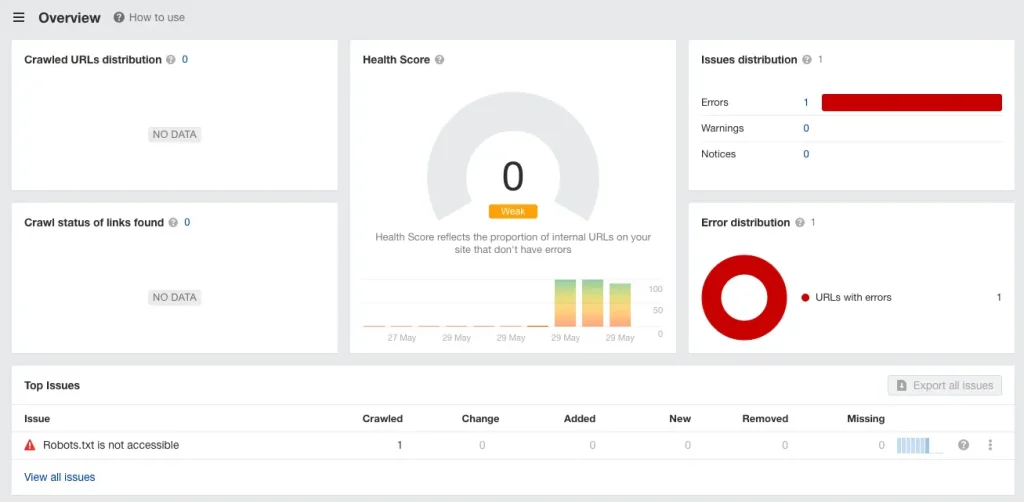
Task: Click the Weak health score badge
Action: [x=513, y=212]
